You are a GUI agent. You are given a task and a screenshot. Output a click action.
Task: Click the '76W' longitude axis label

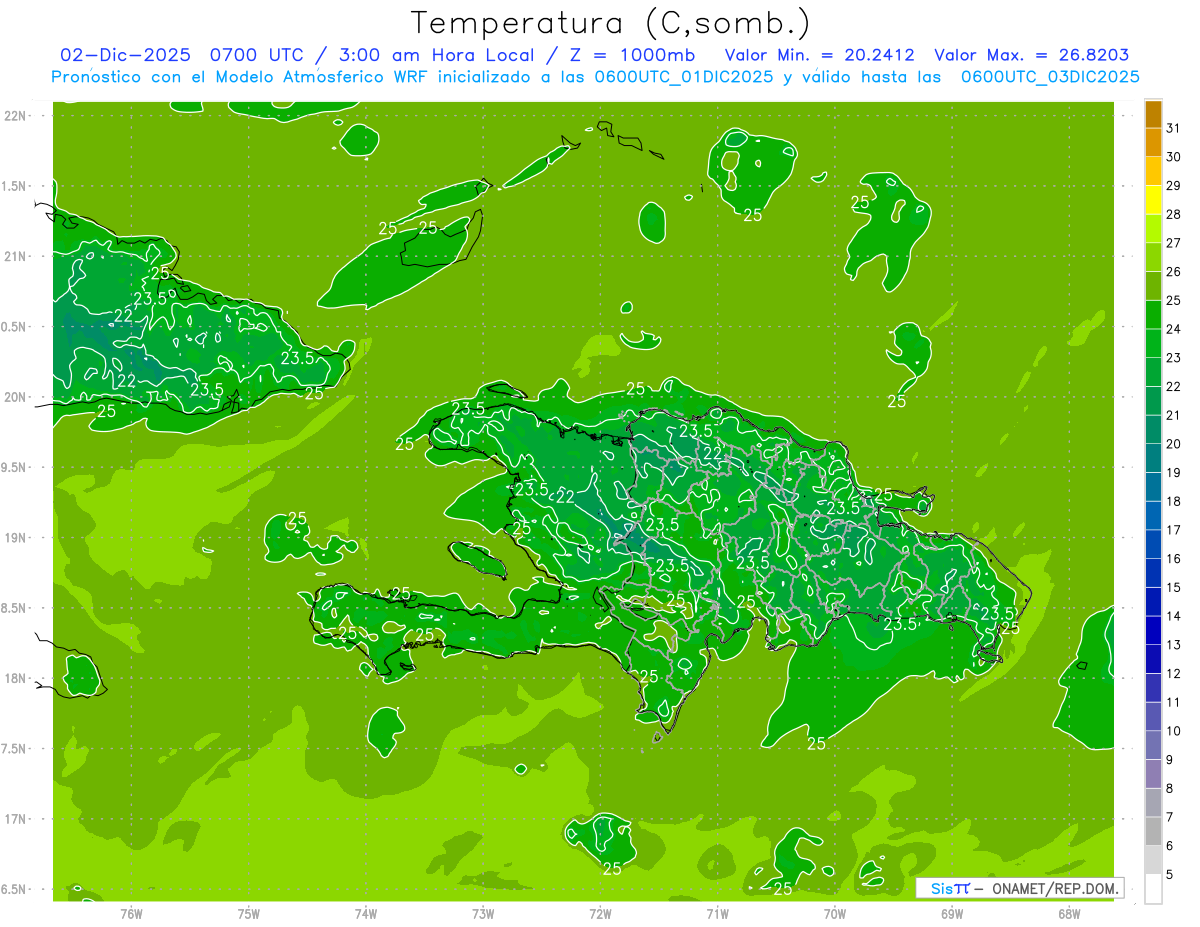click(131, 913)
